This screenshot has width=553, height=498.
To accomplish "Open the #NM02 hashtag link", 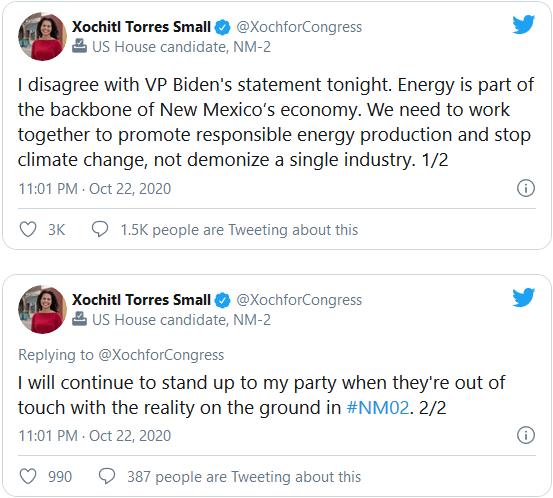I will pyautogui.click(x=378, y=408).
